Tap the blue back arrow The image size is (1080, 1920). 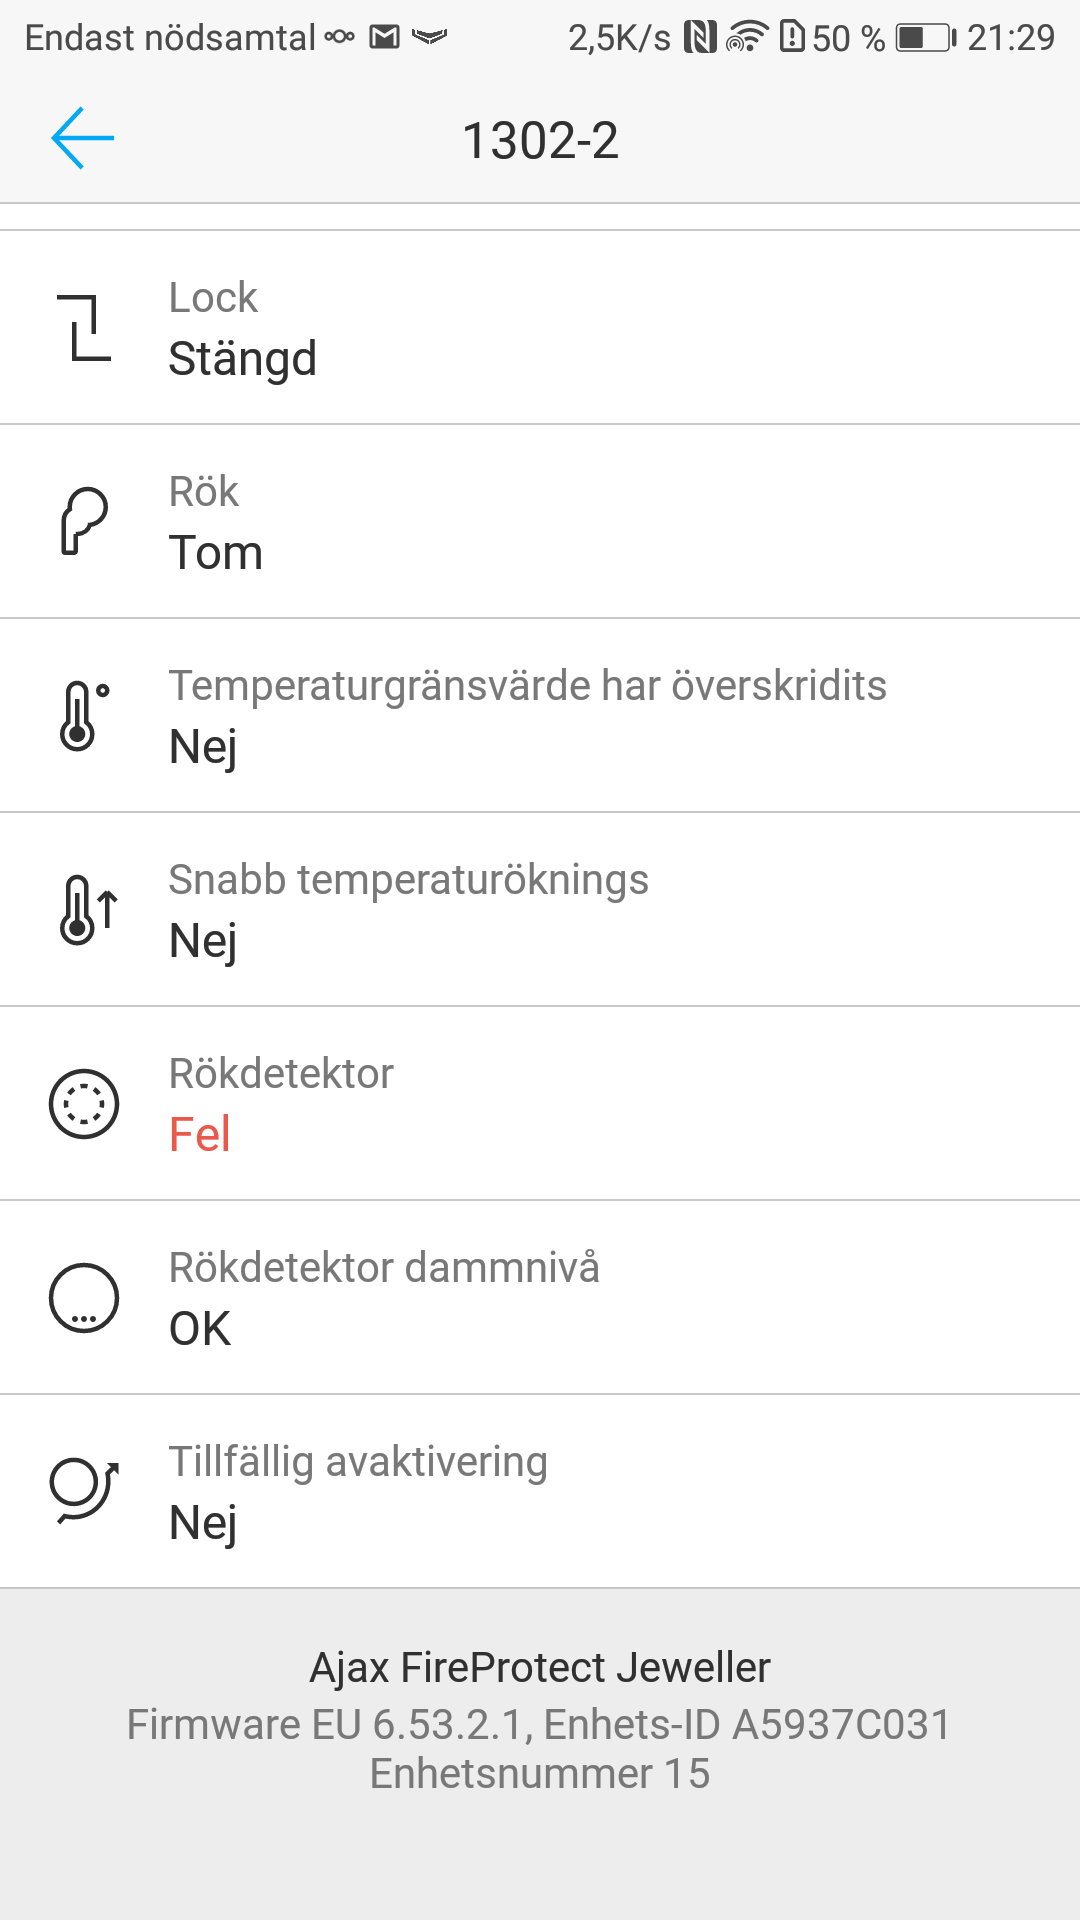pos(83,138)
